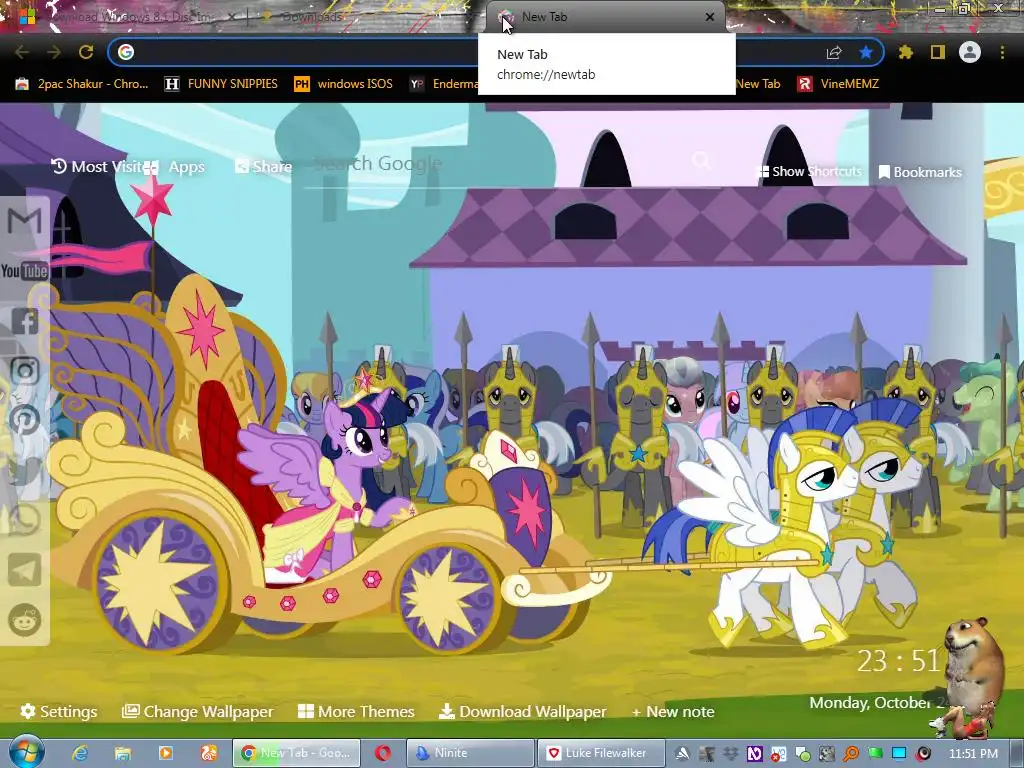Open the Dropbox tray icon
The width and height of the screenshot is (1024, 768).
[731, 754]
